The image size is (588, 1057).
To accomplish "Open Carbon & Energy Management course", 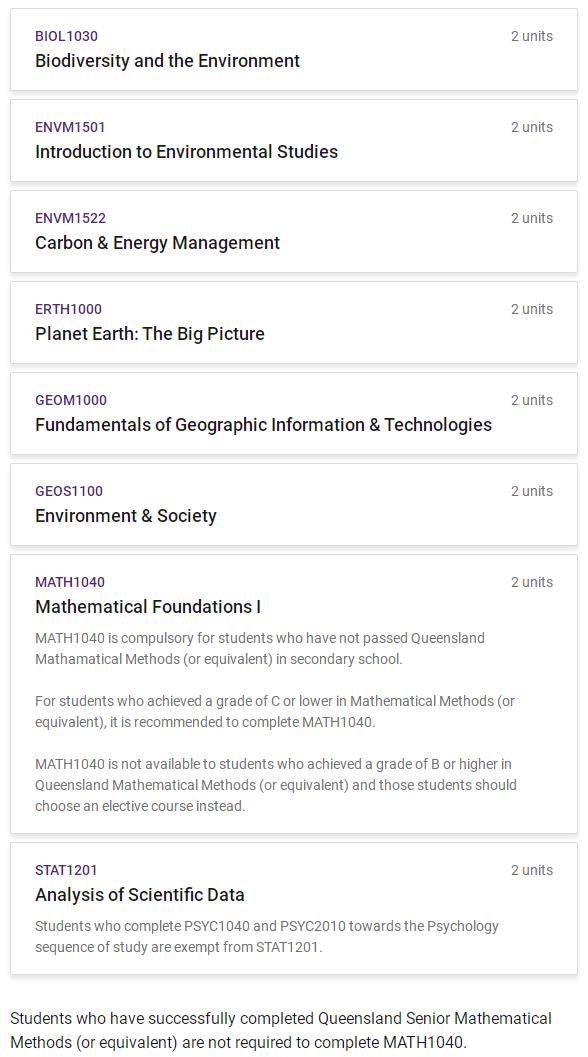I will 157,243.
